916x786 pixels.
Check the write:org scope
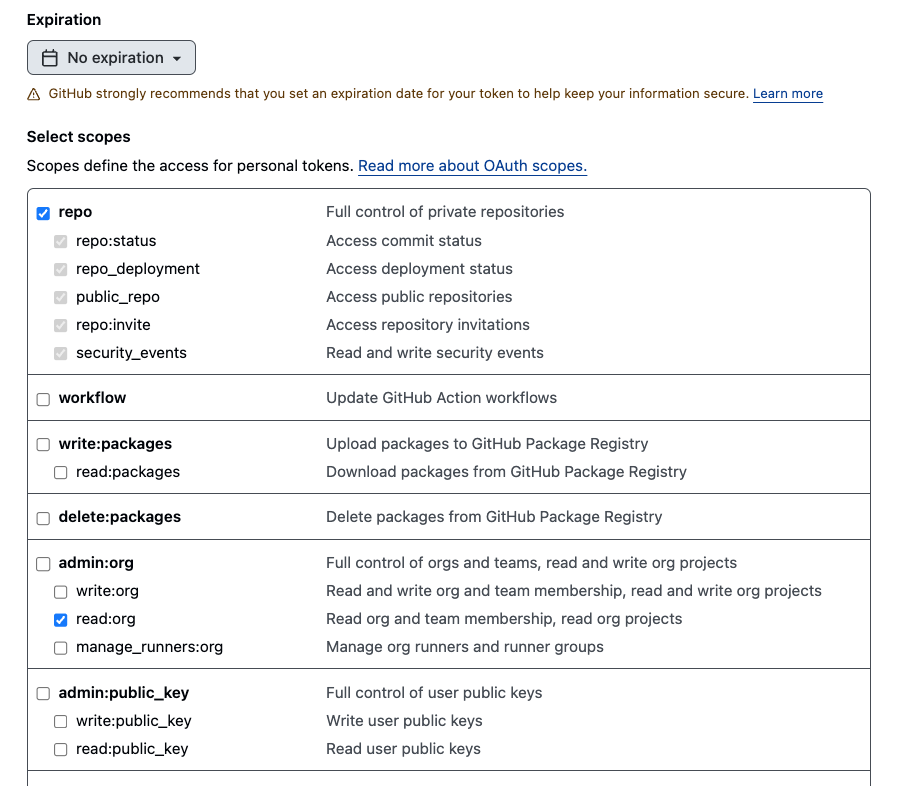click(61, 592)
